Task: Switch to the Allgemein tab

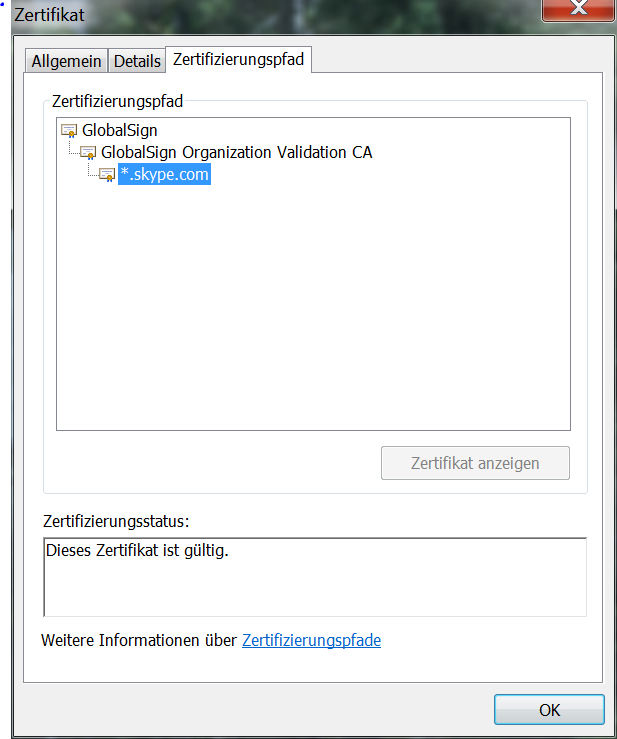Action: tap(66, 61)
